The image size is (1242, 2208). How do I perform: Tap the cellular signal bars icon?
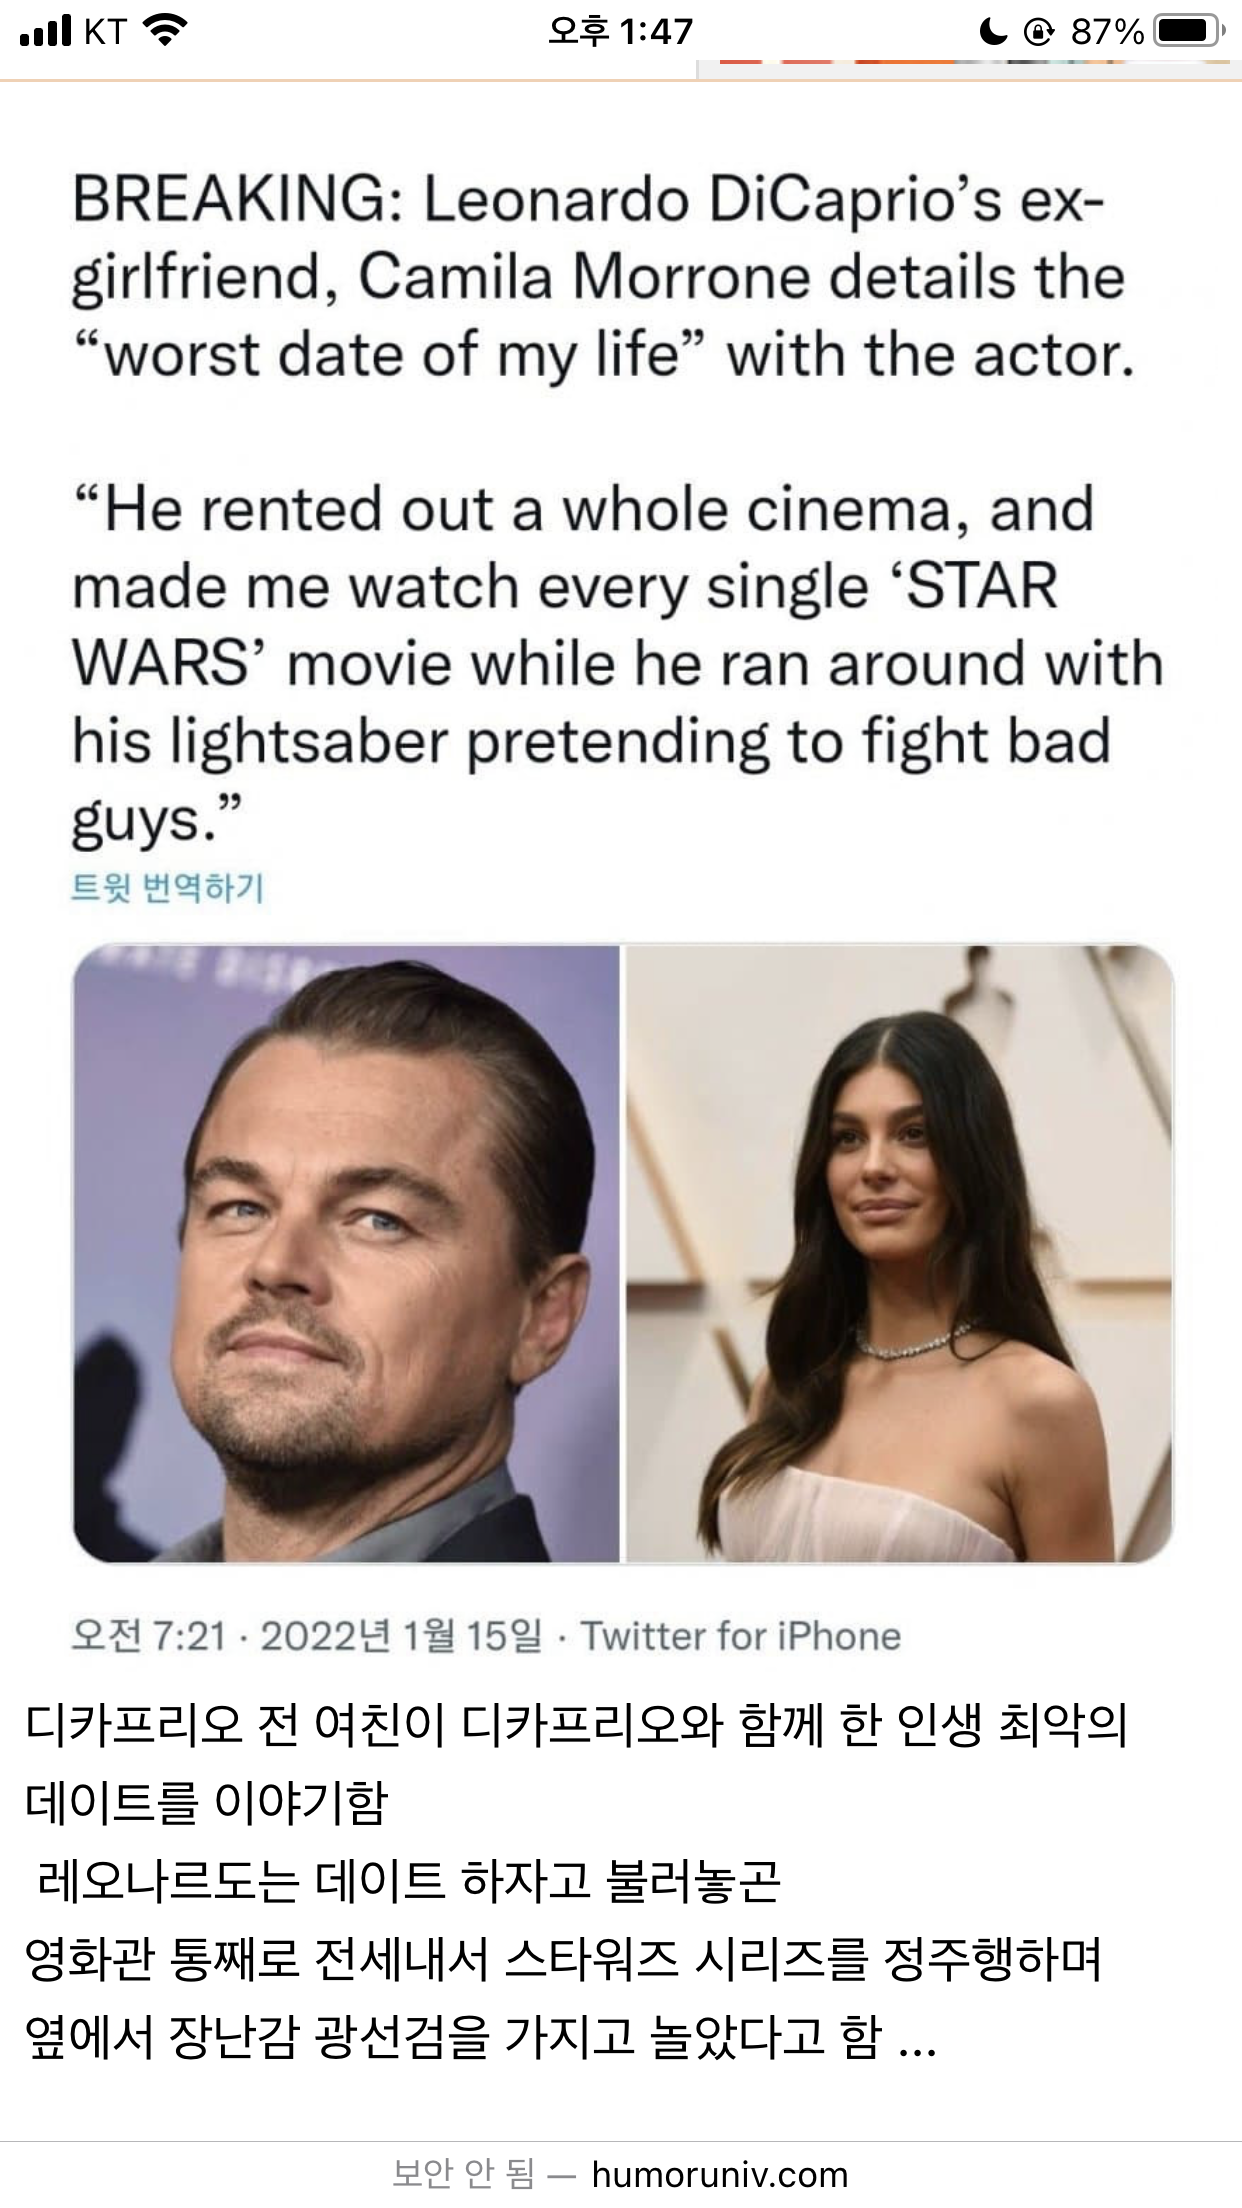[46, 32]
